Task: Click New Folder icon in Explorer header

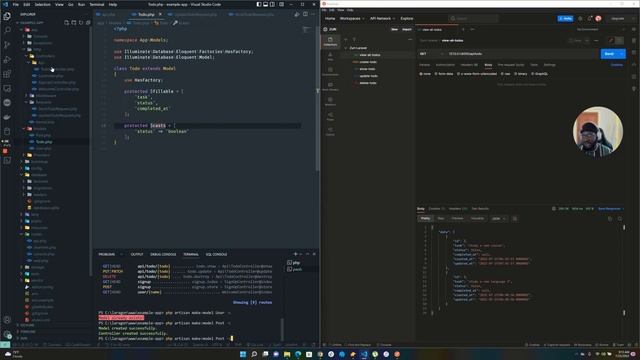Action: coord(74,22)
